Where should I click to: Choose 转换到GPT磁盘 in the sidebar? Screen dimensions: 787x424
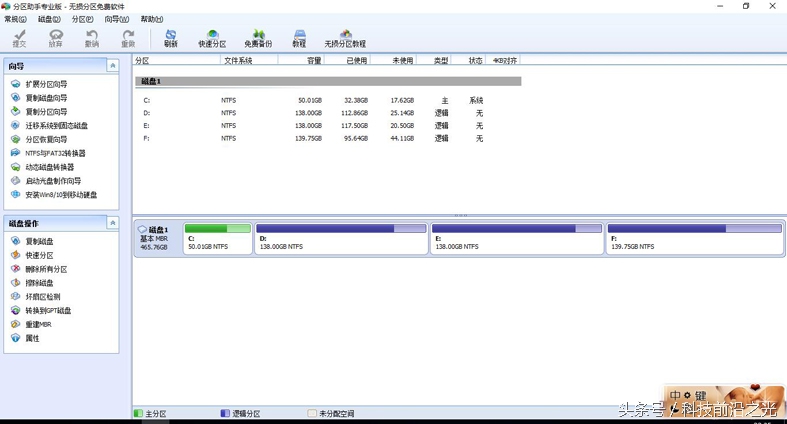48,311
